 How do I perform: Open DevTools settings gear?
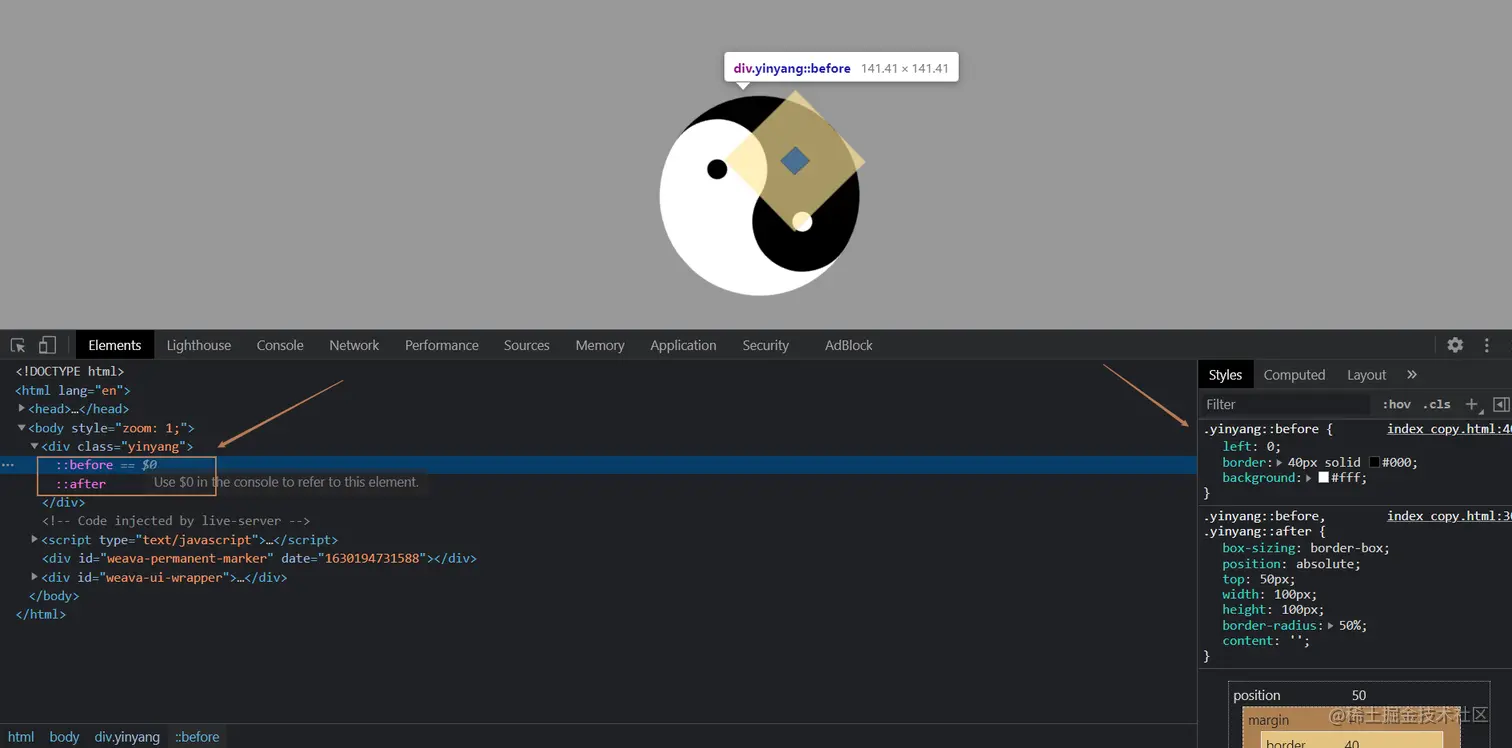click(x=1455, y=345)
